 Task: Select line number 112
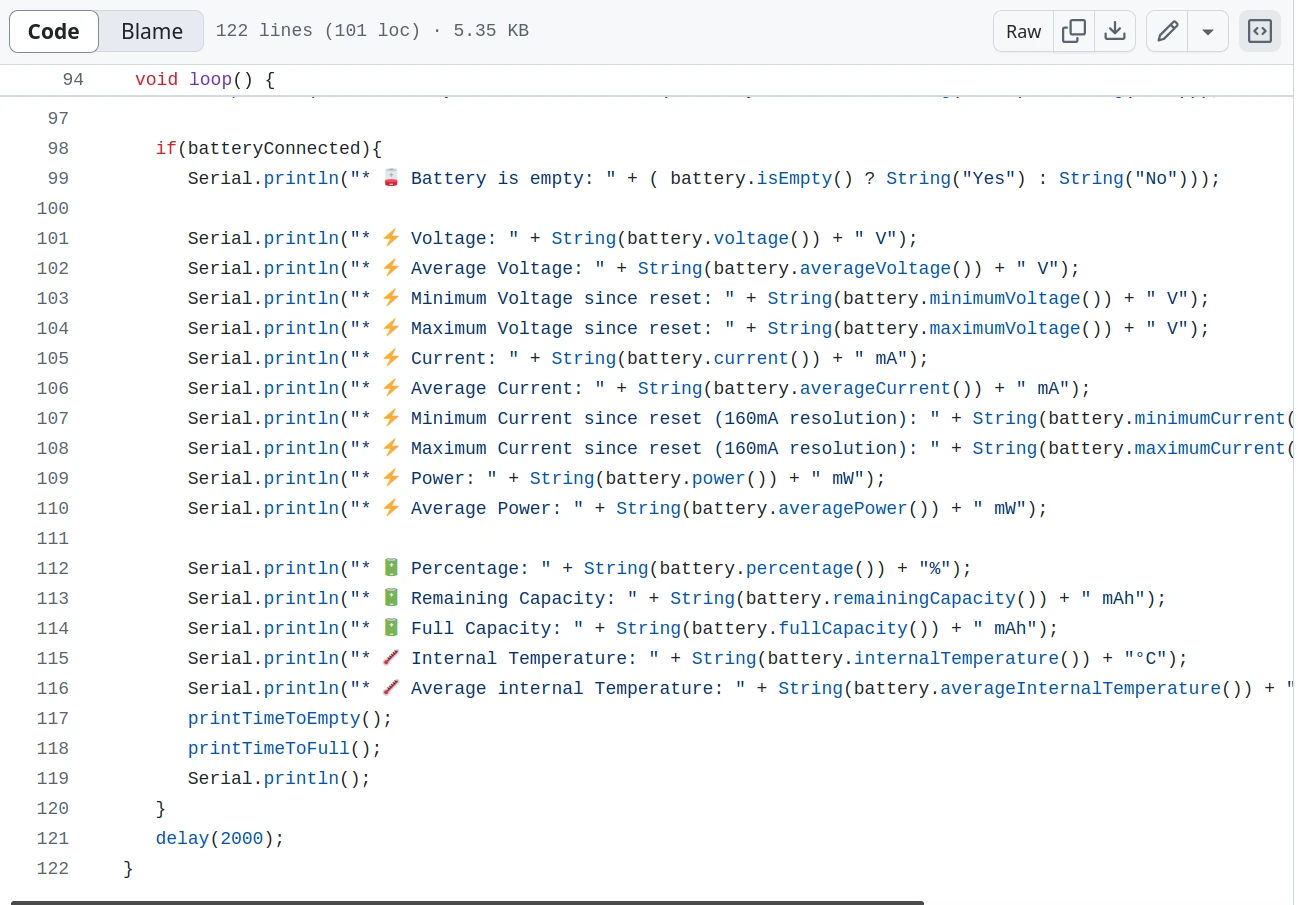click(53, 568)
